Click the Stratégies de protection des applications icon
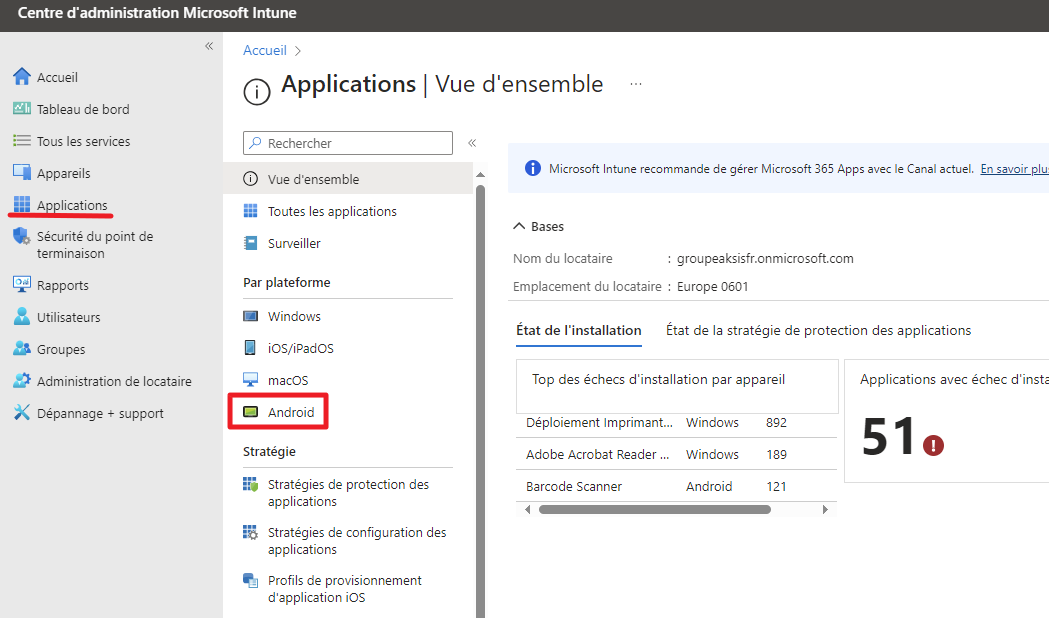This screenshot has height=618, width=1049. [x=250, y=484]
